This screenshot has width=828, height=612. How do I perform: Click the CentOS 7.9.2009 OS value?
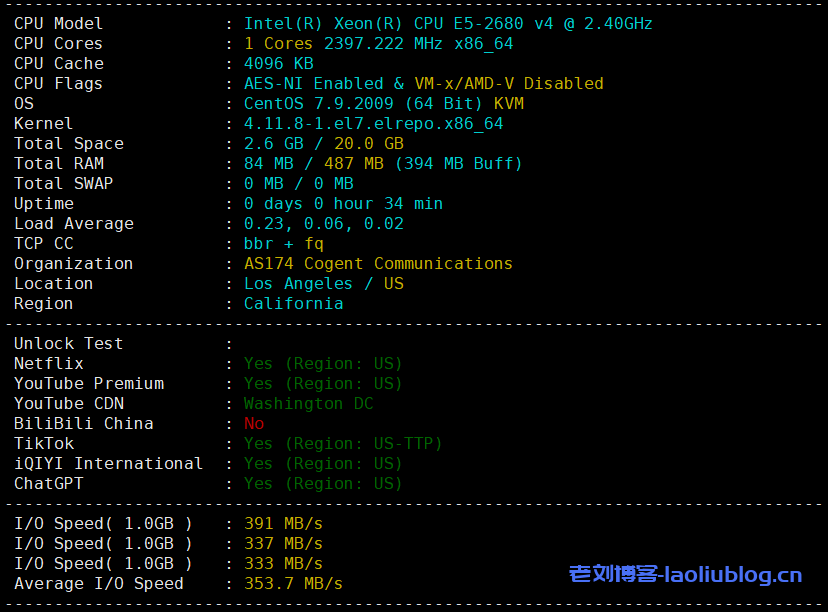tap(383, 103)
